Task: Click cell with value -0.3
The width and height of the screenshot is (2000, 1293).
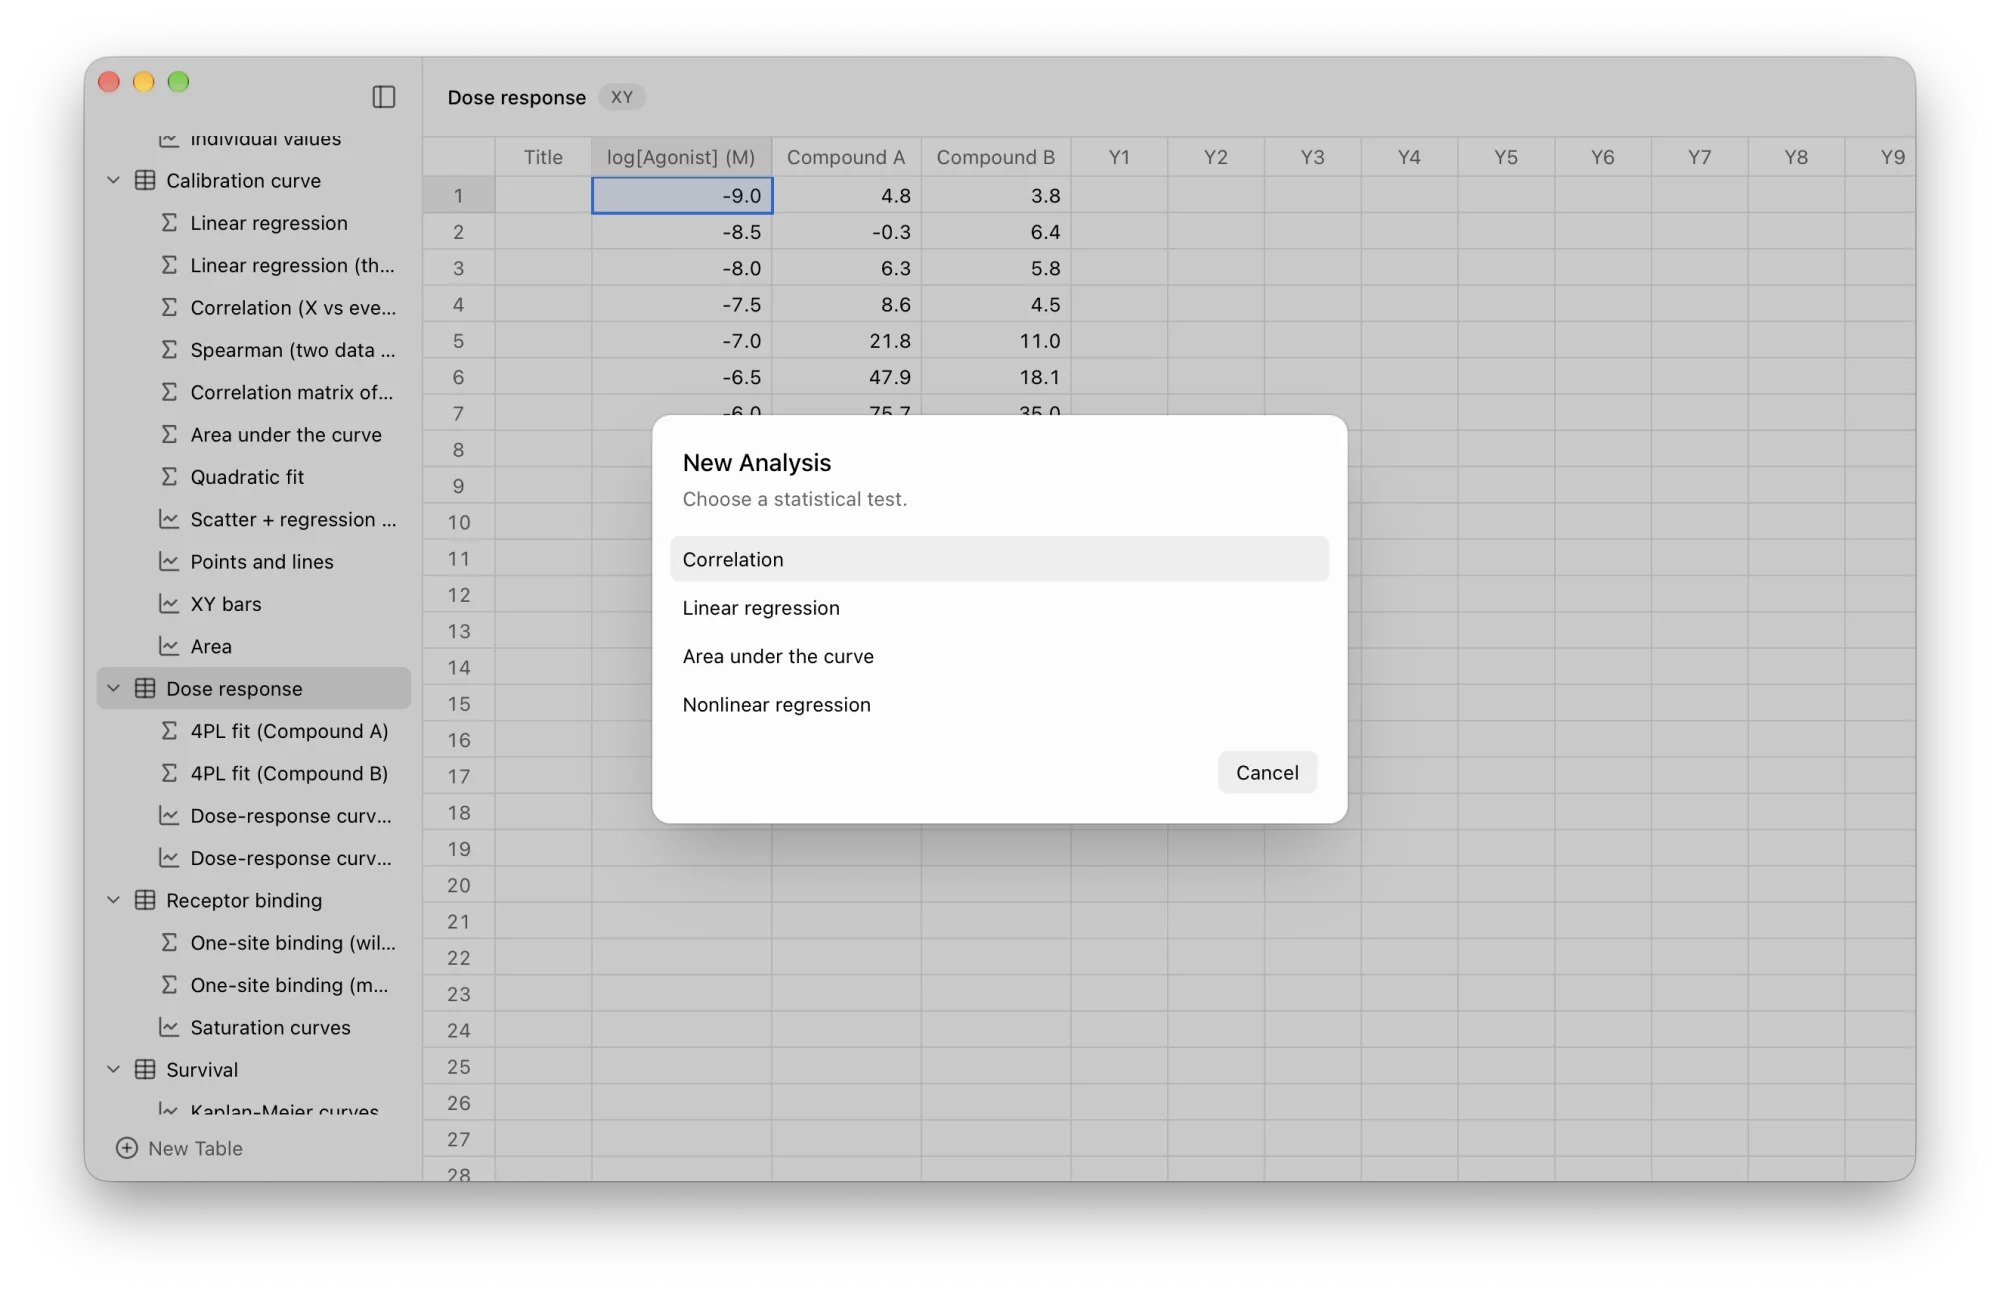Action: (846, 232)
